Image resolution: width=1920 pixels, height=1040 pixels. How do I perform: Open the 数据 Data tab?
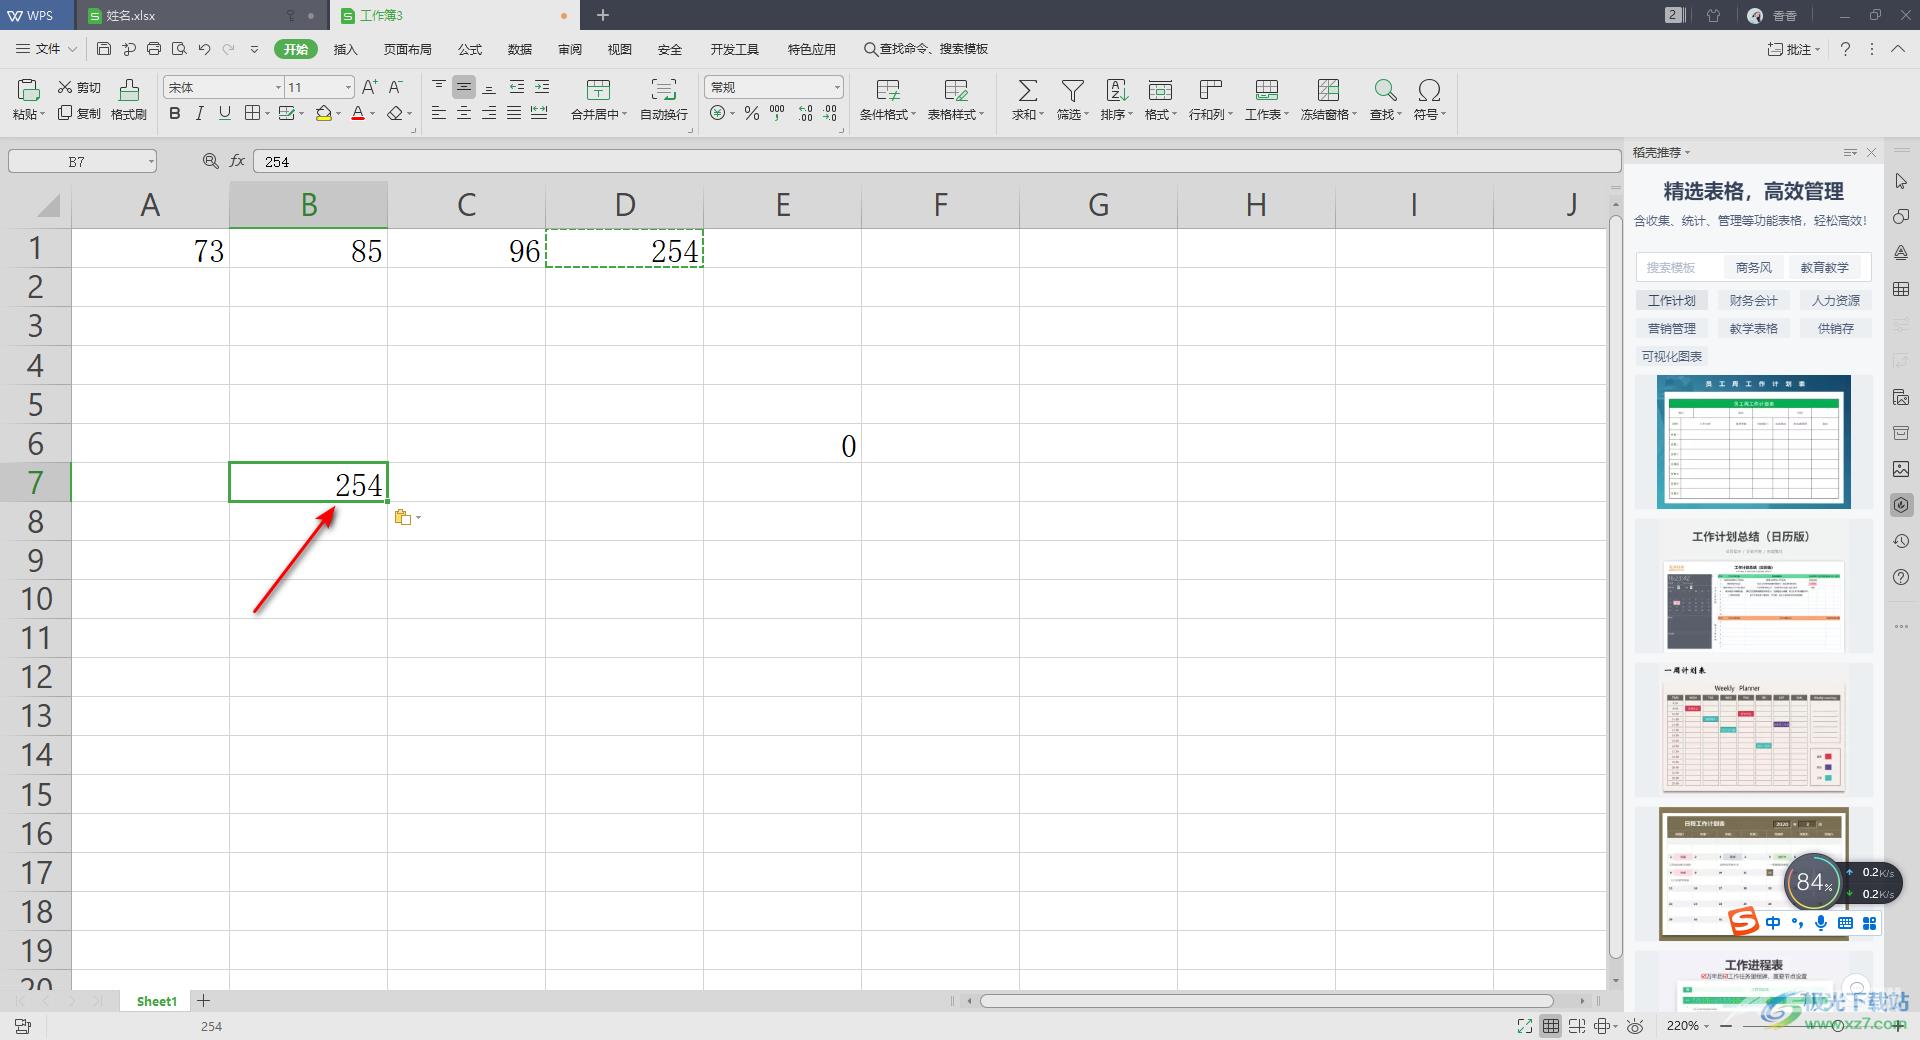[x=520, y=49]
